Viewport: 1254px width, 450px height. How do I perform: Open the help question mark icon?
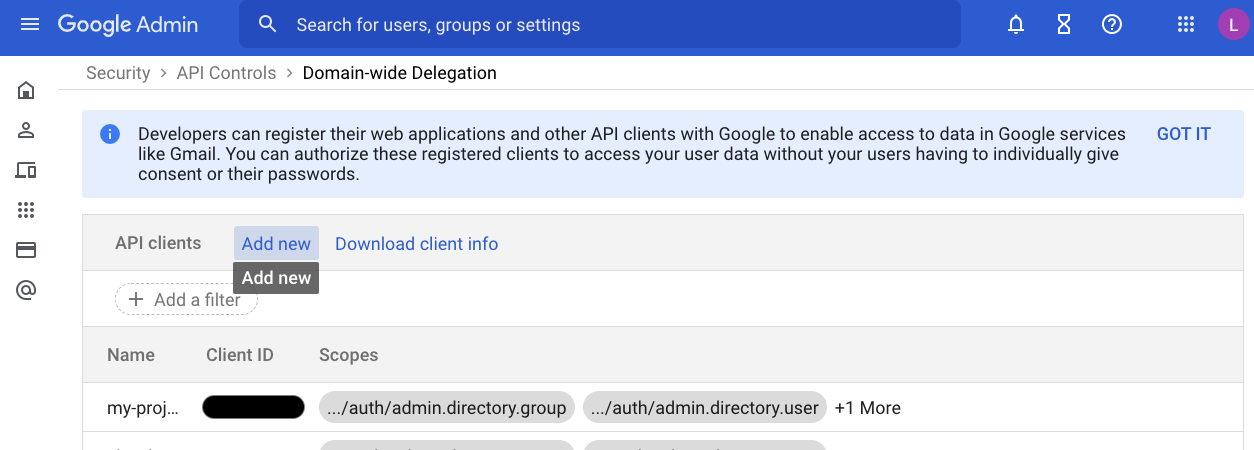tap(1111, 25)
